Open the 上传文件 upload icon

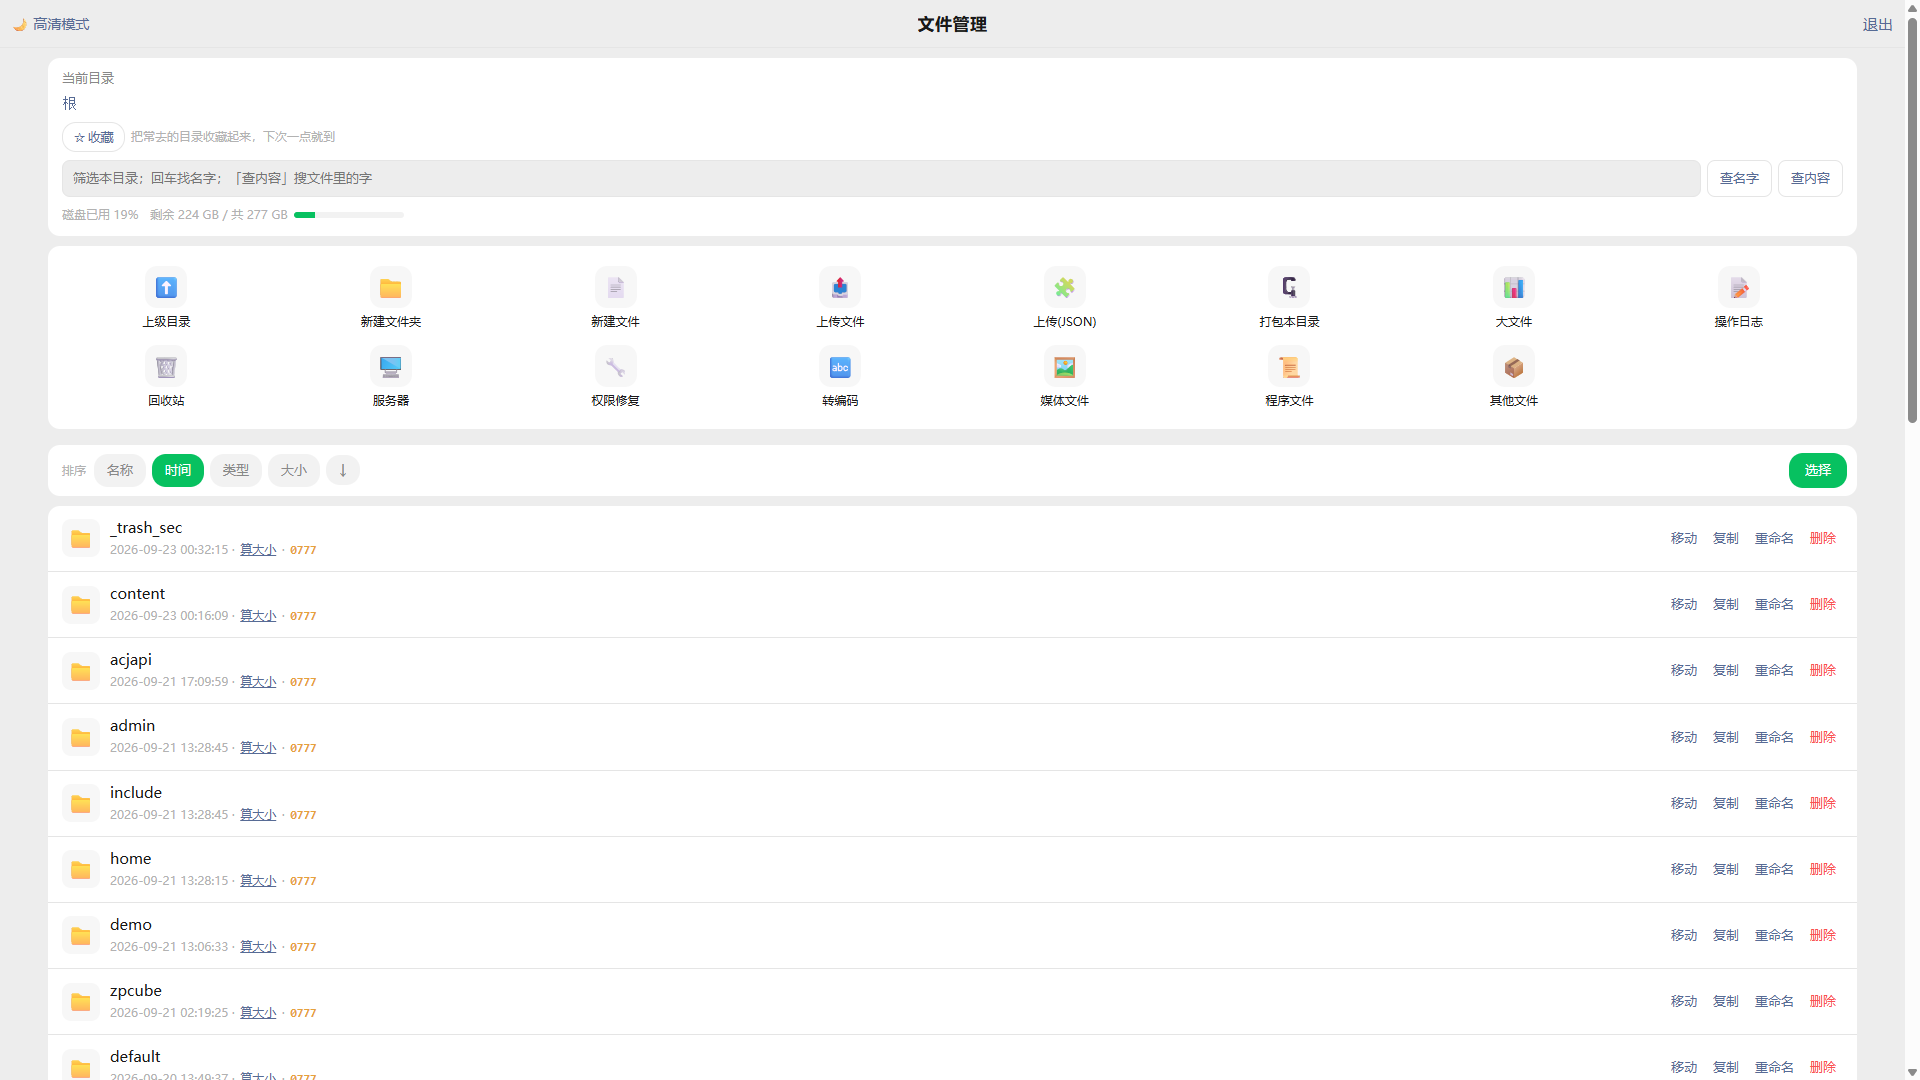(x=840, y=288)
